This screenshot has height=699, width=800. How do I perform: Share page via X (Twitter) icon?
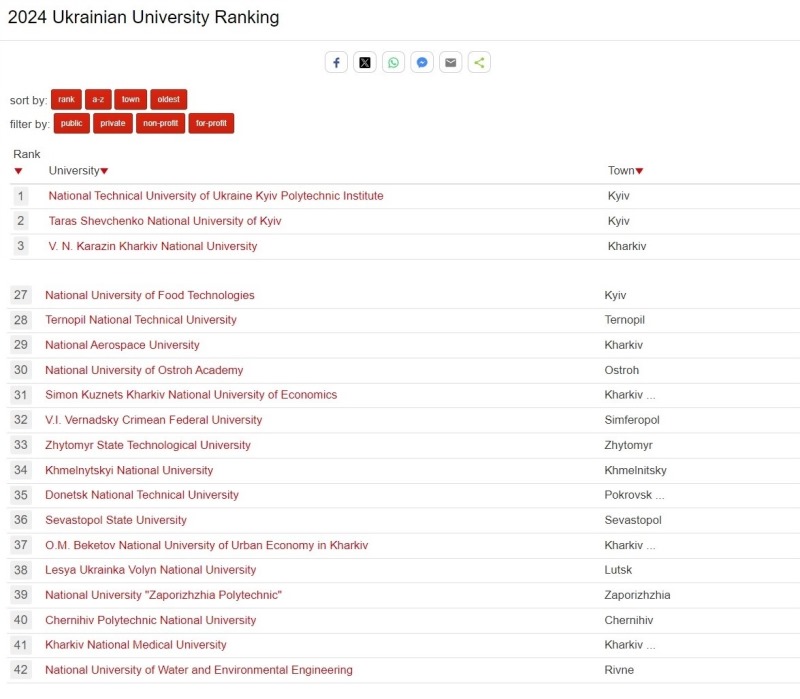pyautogui.click(x=365, y=62)
